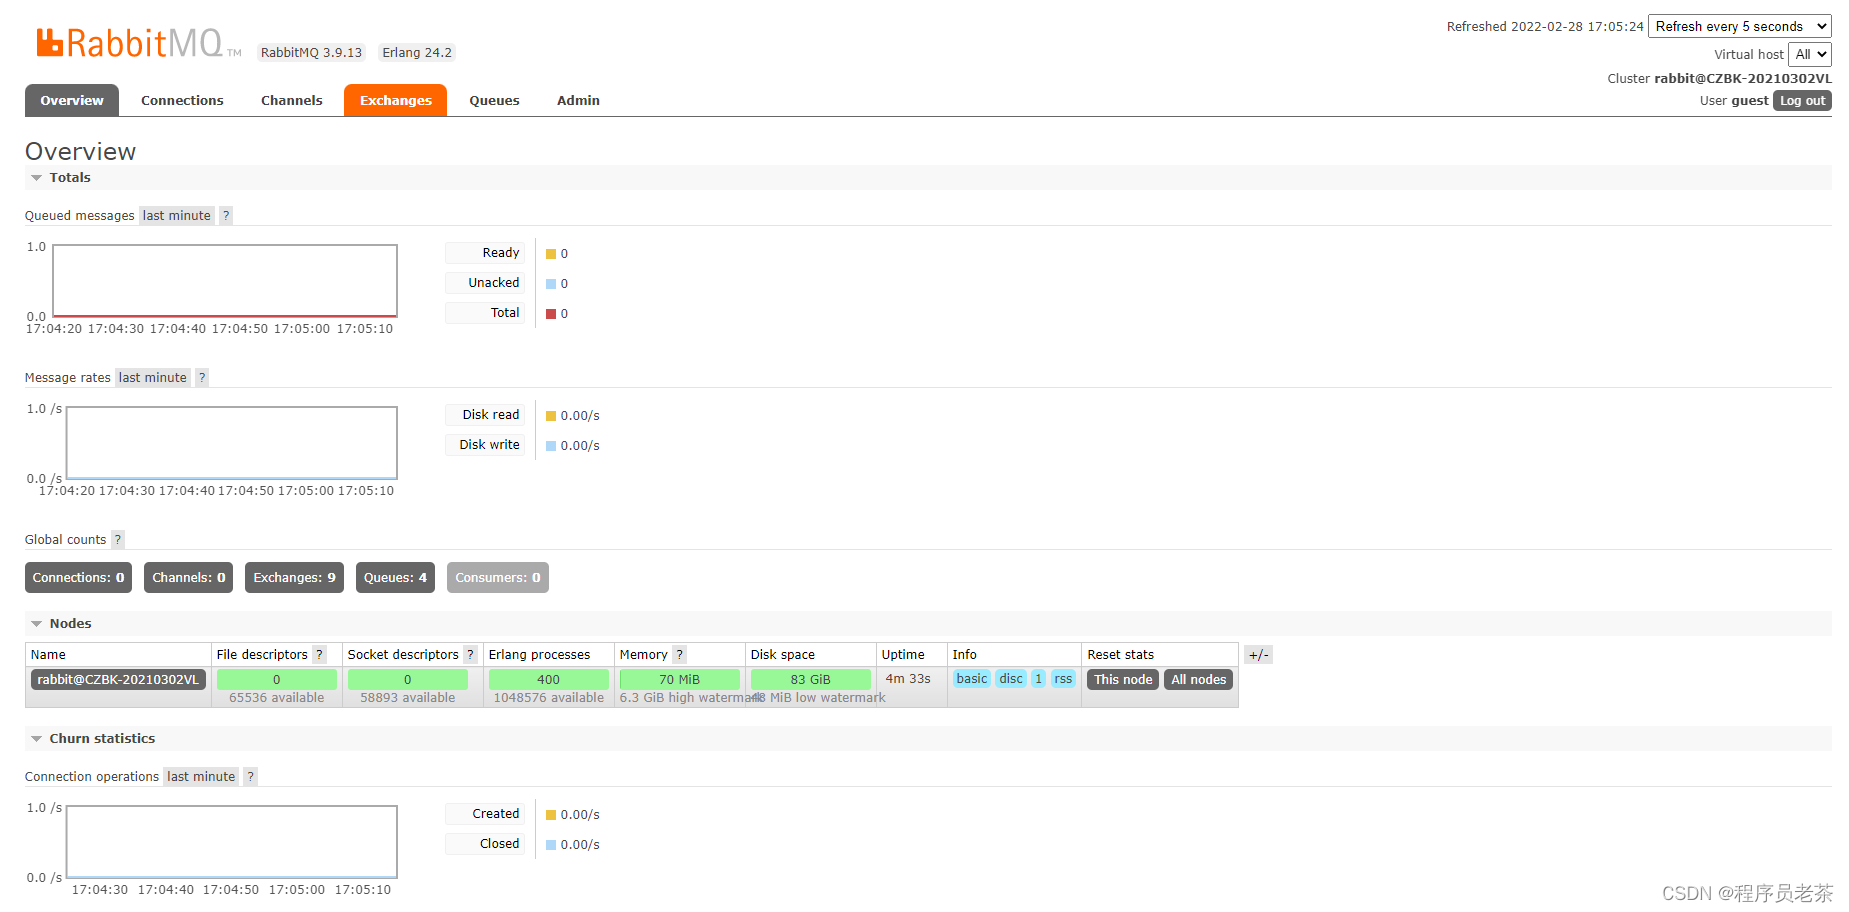This screenshot has height=912, width=1849.
Task: Open help for Message rates
Action: (202, 377)
